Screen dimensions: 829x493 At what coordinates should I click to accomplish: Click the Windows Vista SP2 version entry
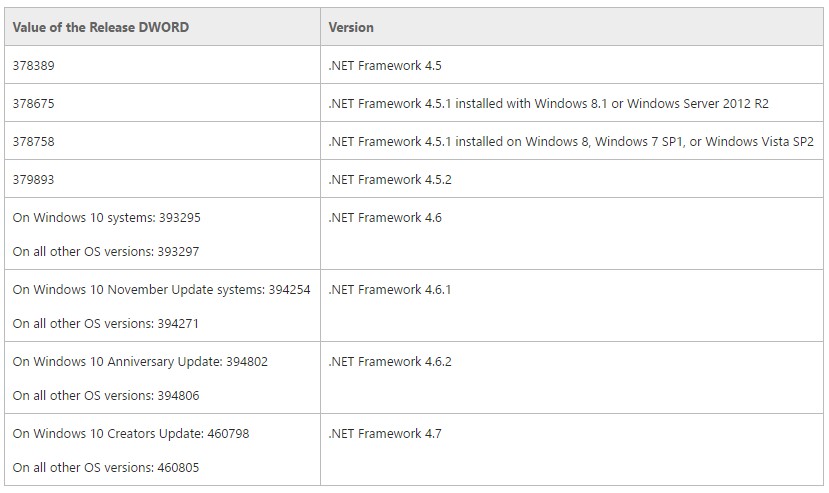tap(571, 141)
